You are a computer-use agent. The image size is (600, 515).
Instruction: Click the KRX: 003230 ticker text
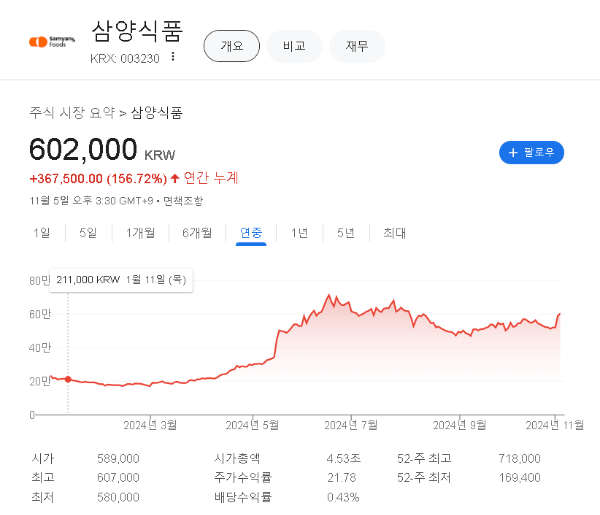coord(125,59)
